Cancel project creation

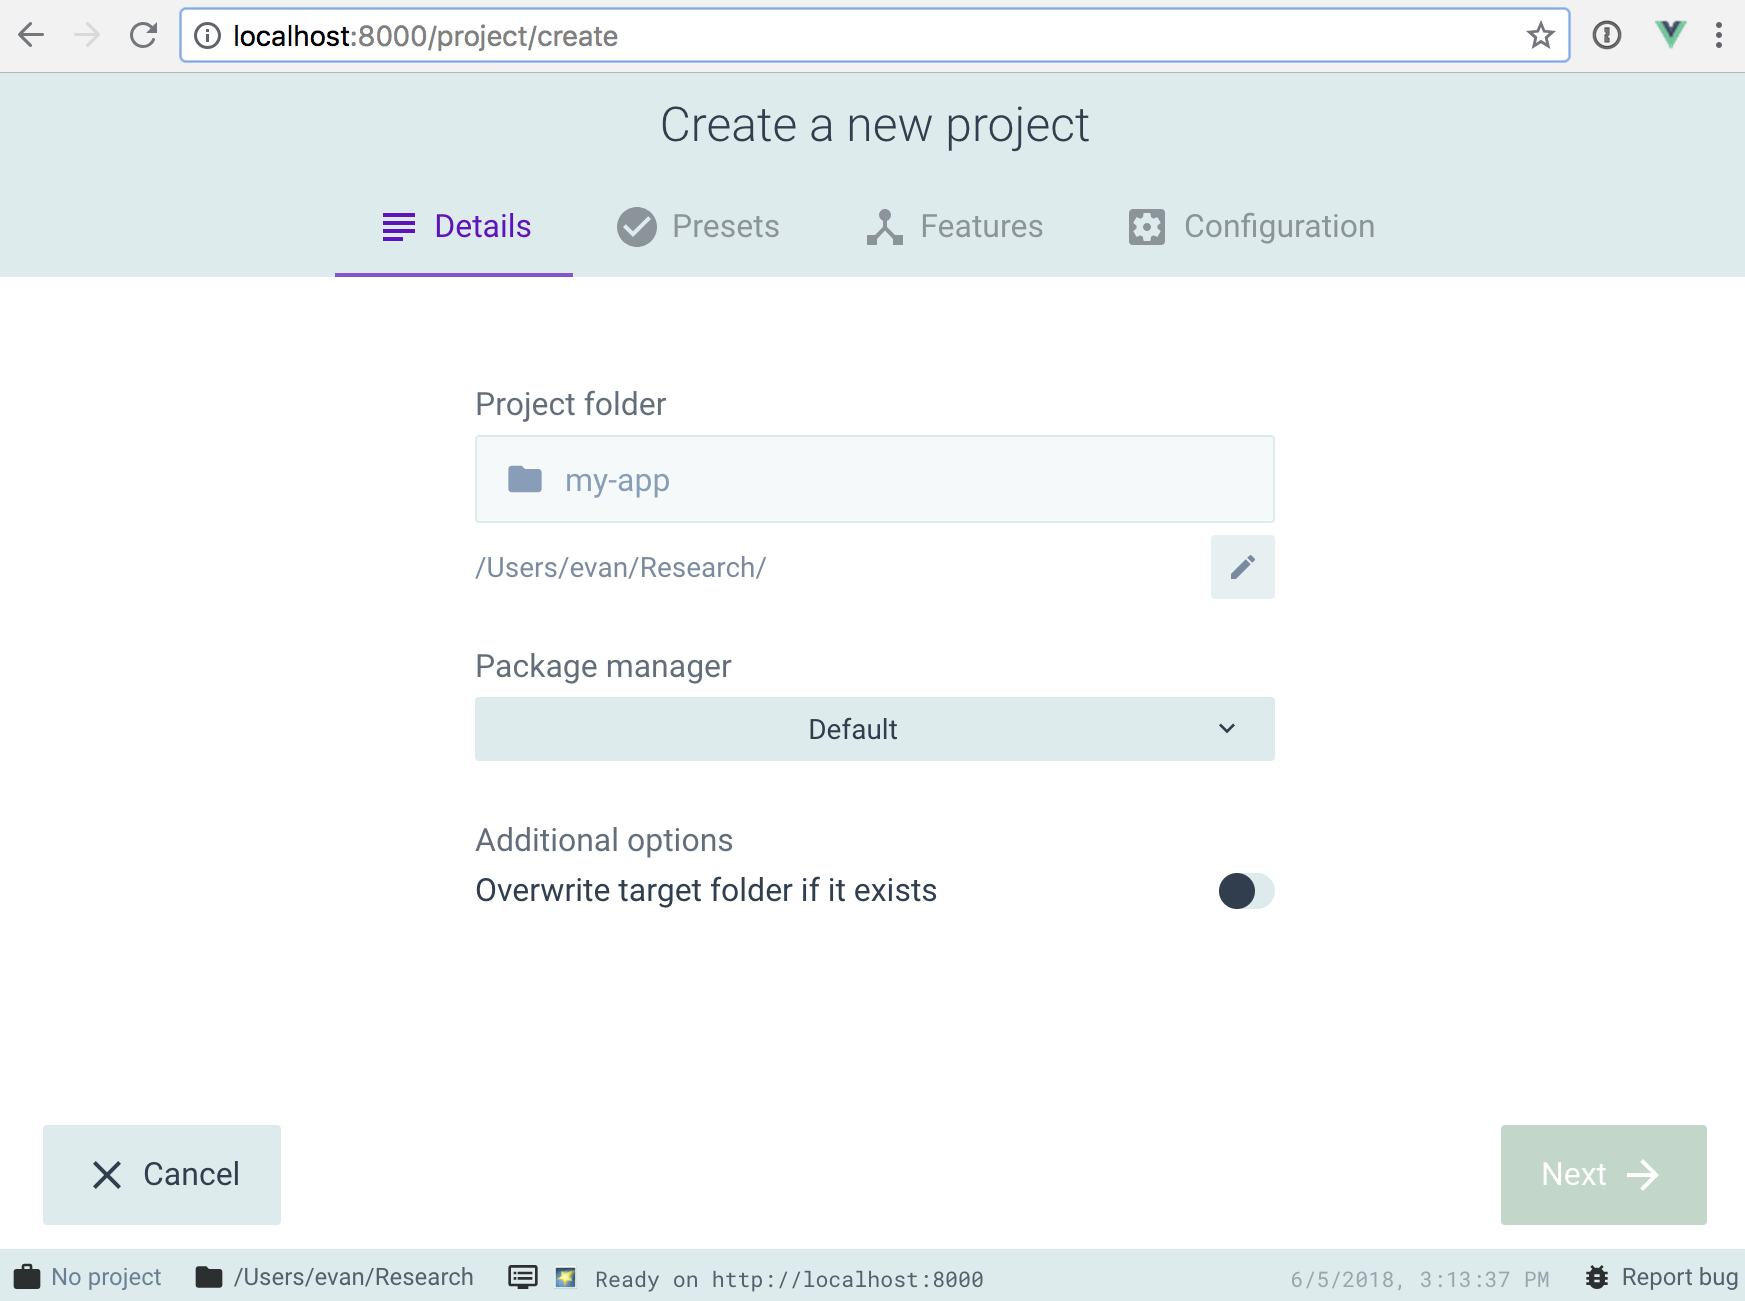point(162,1174)
